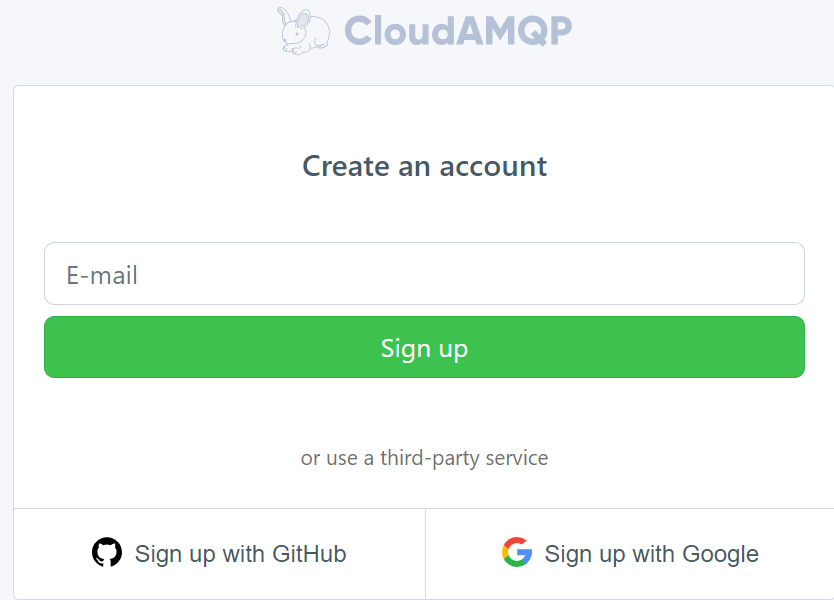Image resolution: width=834 pixels, height=600 pixels.
Task: Click the multicolored Google G icon
Action: click(517, 553)
